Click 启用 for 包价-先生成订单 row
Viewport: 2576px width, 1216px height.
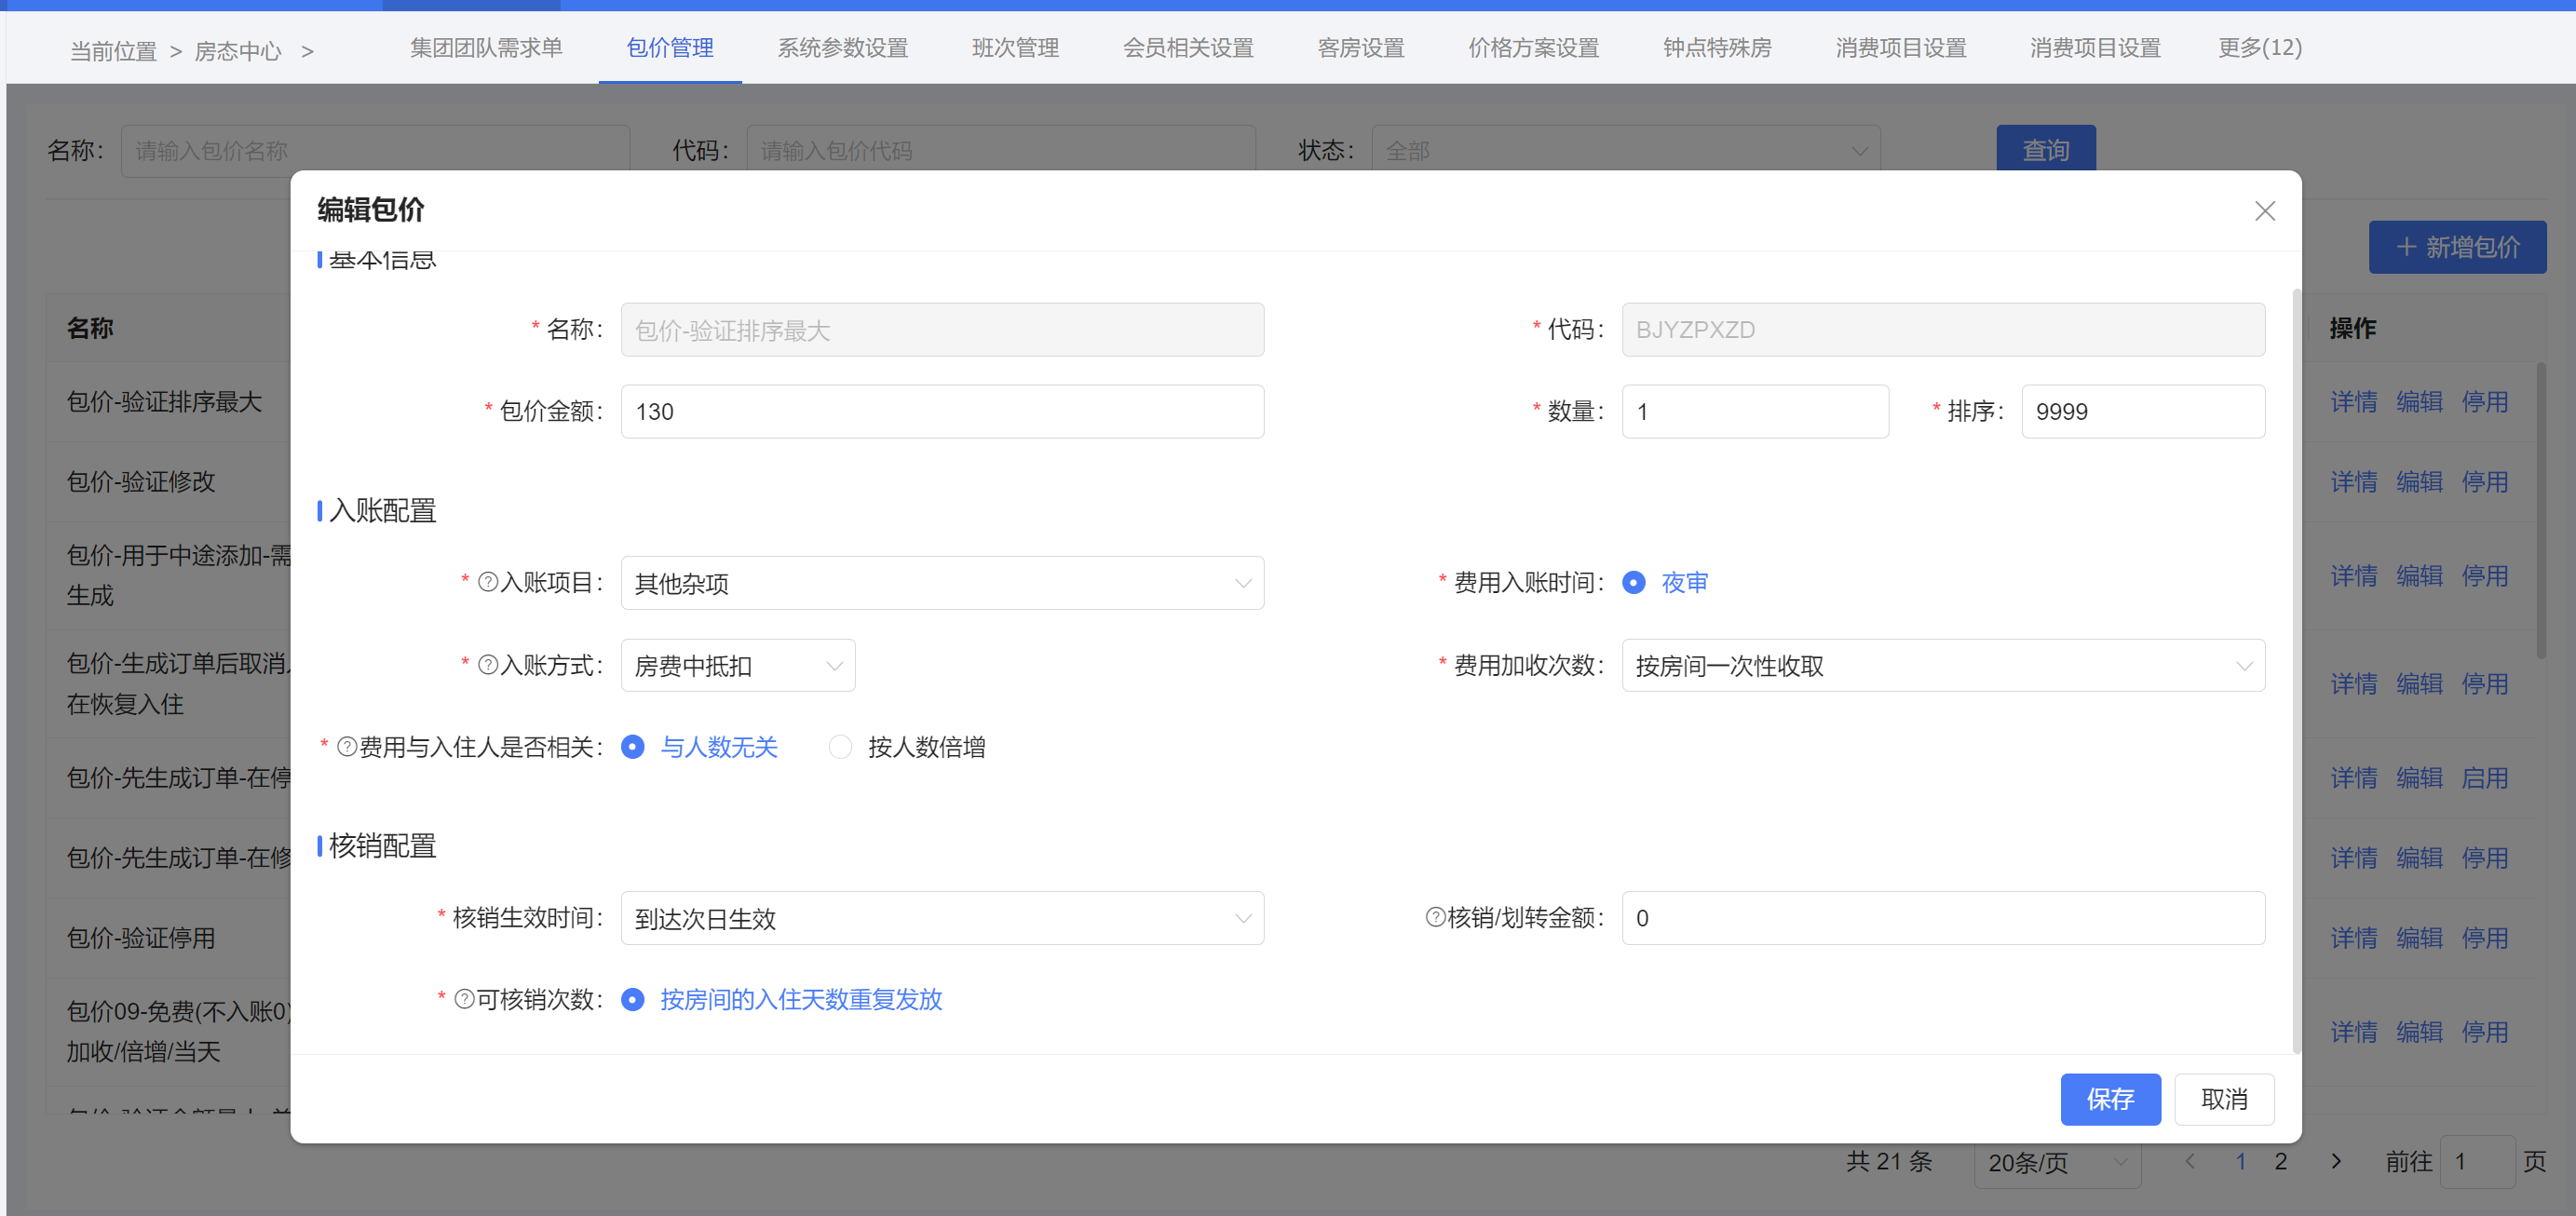pyautogui.click(x=2484, y=778)
